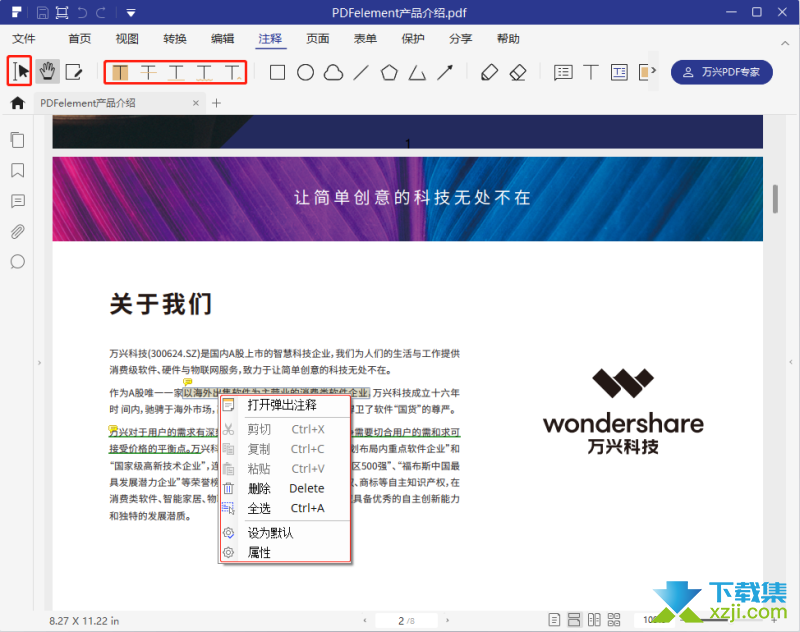
Task: Select the Caret insert-text tool
Action: pyautogui.click(x=233, y=72)
